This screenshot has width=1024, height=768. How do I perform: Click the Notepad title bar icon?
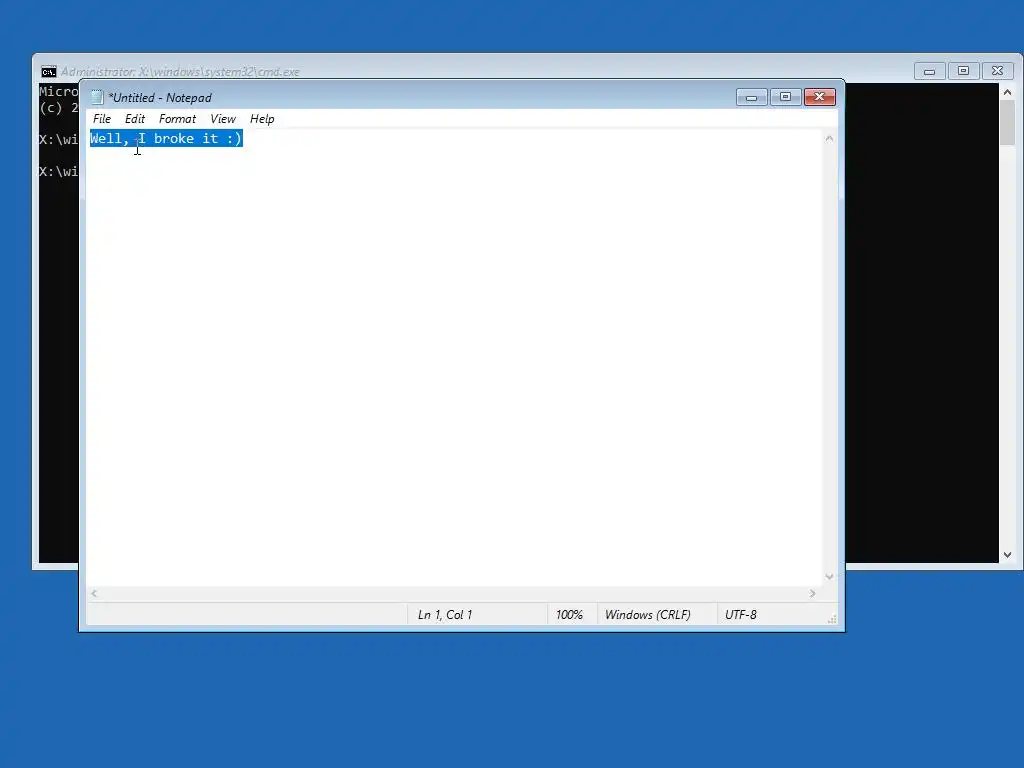click(97, 97)
